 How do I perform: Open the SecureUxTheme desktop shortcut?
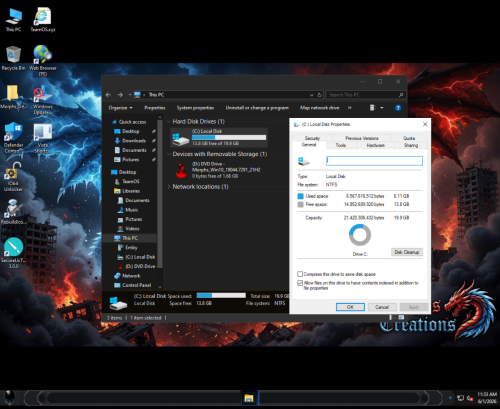(x=13, y=252)
